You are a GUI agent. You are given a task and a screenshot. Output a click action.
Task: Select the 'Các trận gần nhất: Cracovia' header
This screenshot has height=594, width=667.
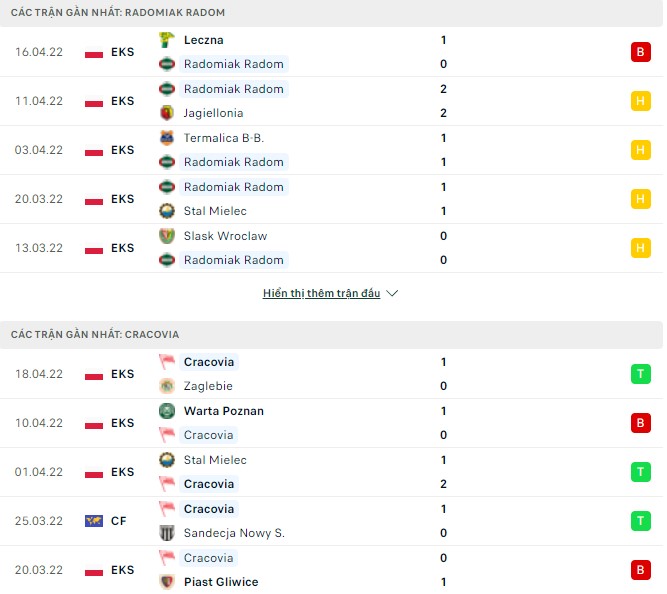pos(96,334)
